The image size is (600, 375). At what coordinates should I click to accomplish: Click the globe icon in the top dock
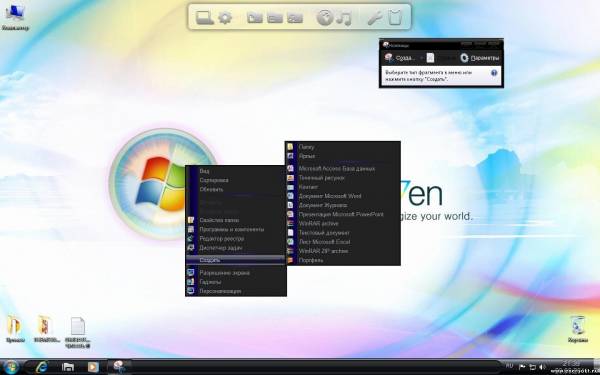point(325,18)
